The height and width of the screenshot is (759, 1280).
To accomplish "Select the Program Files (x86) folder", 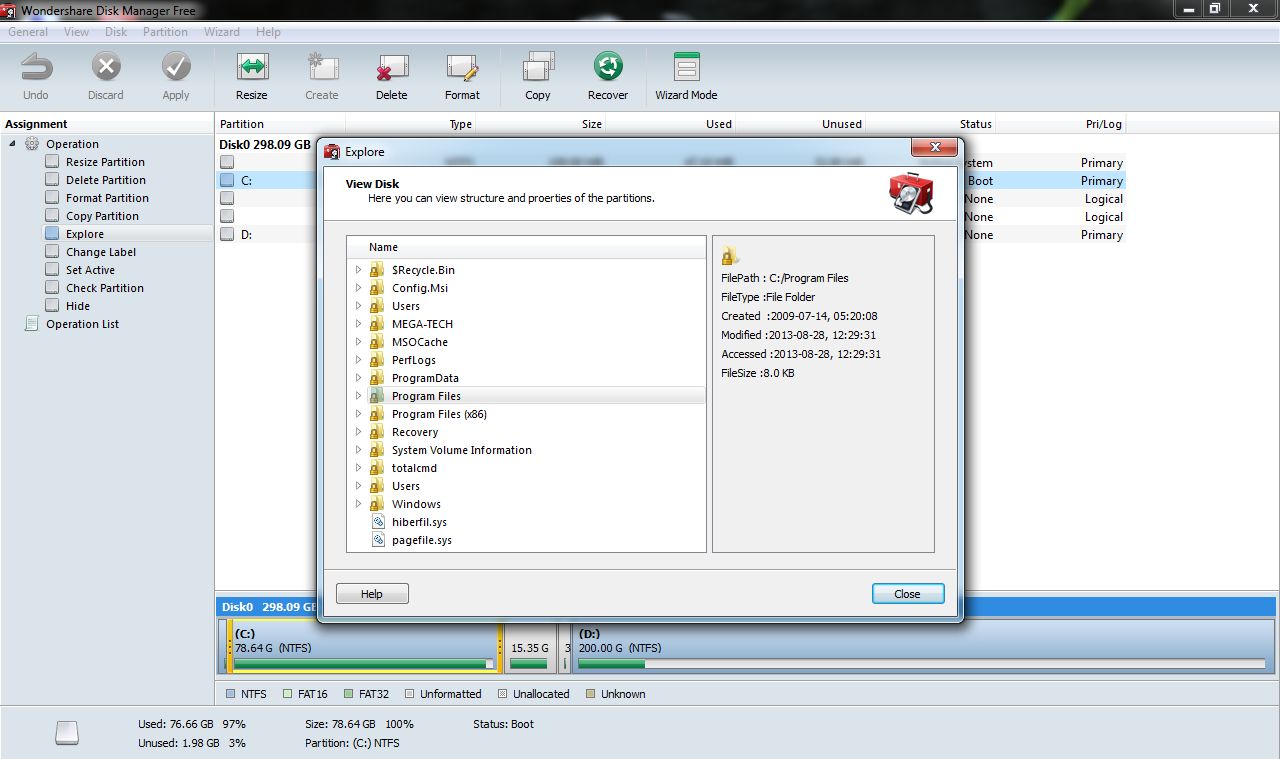I will tap(439, 414).
